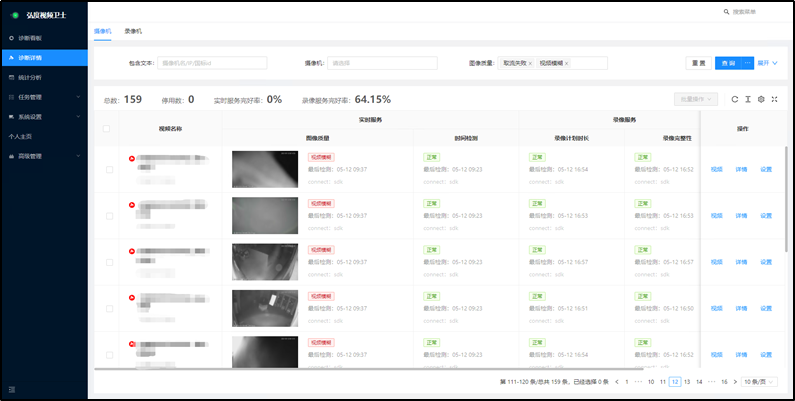Select the 摄像机 tab
The height and width of the screenshot is (401, 795).
[x=102, y=31]
